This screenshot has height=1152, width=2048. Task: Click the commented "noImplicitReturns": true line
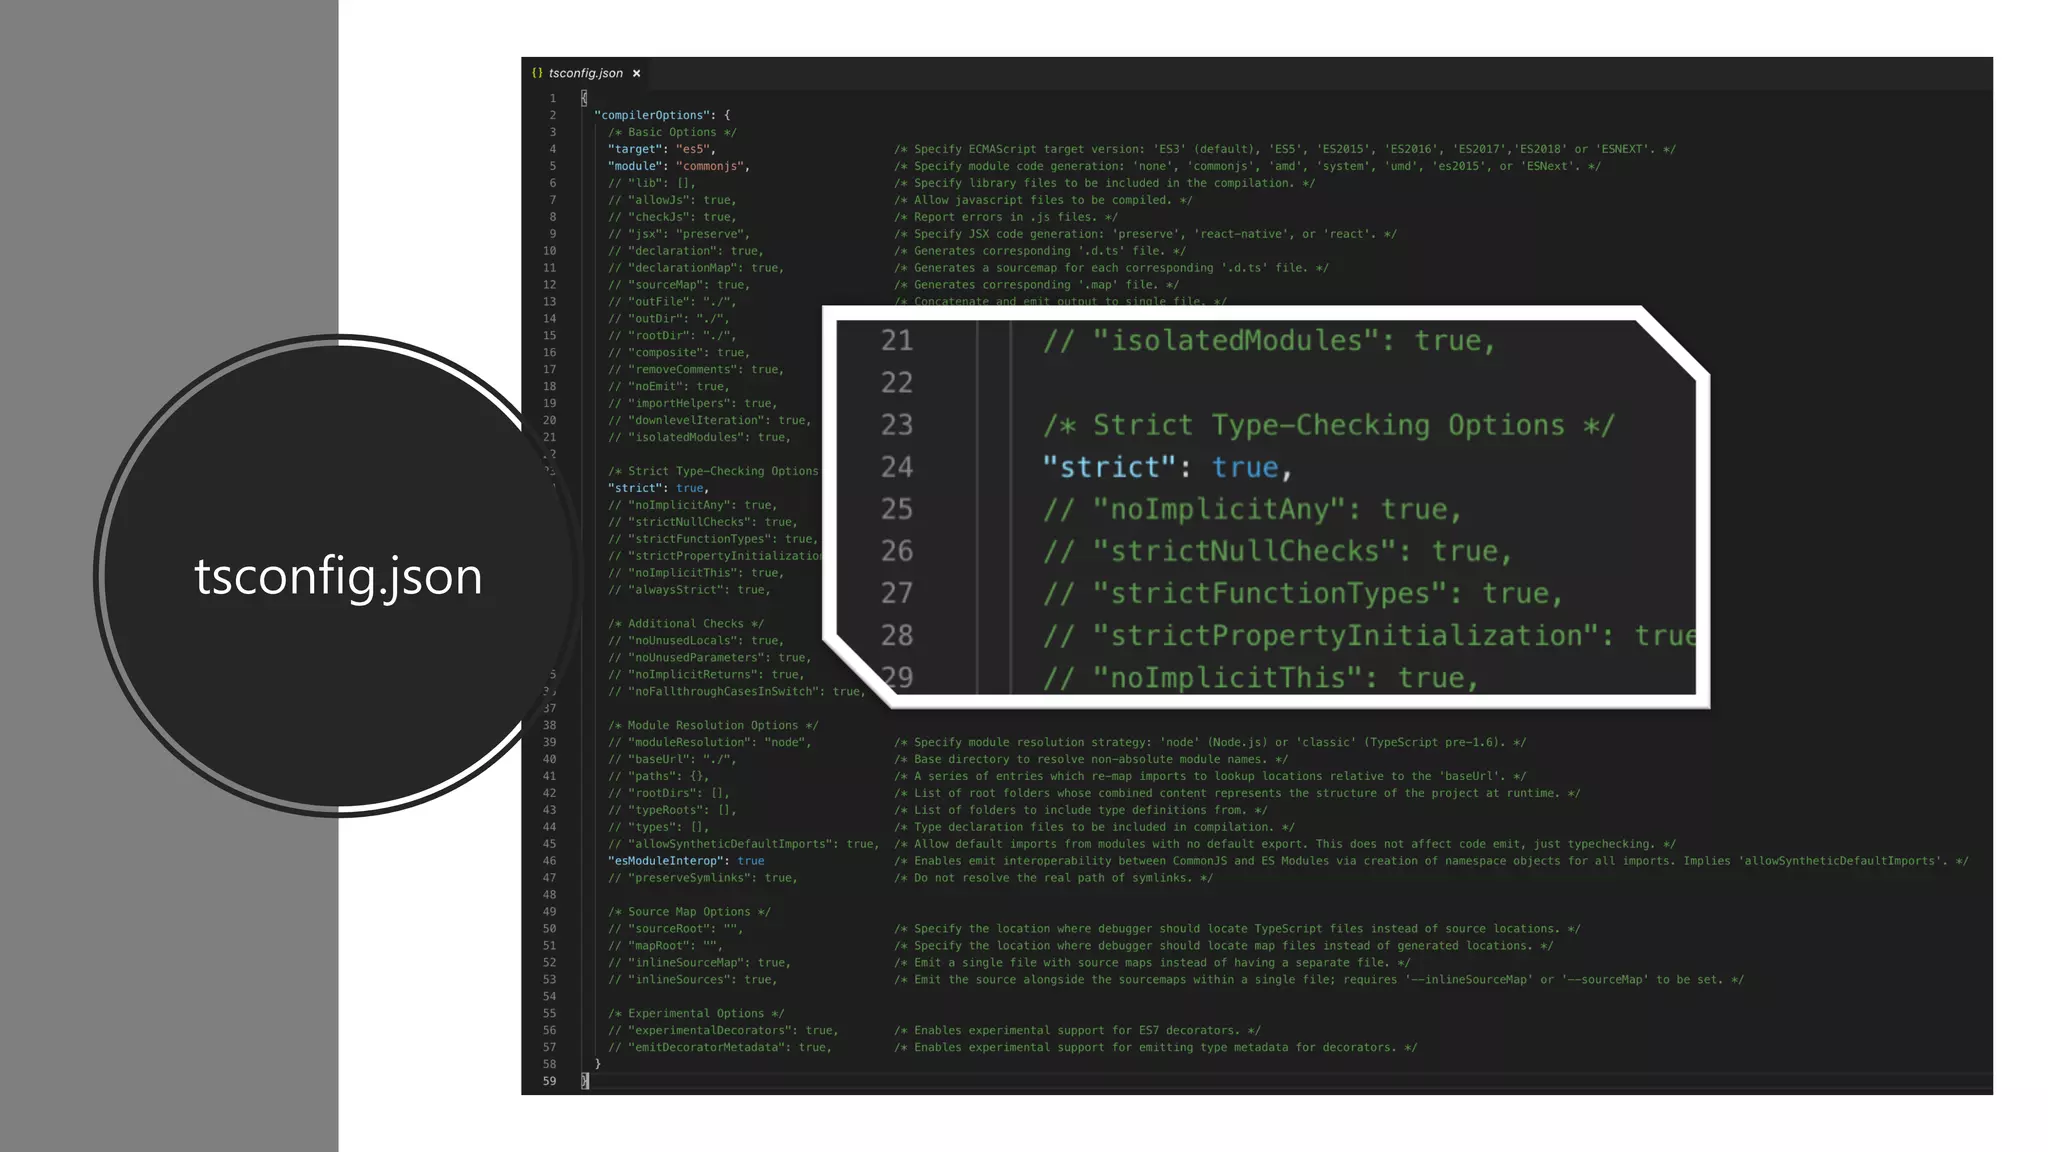(706, 675)
